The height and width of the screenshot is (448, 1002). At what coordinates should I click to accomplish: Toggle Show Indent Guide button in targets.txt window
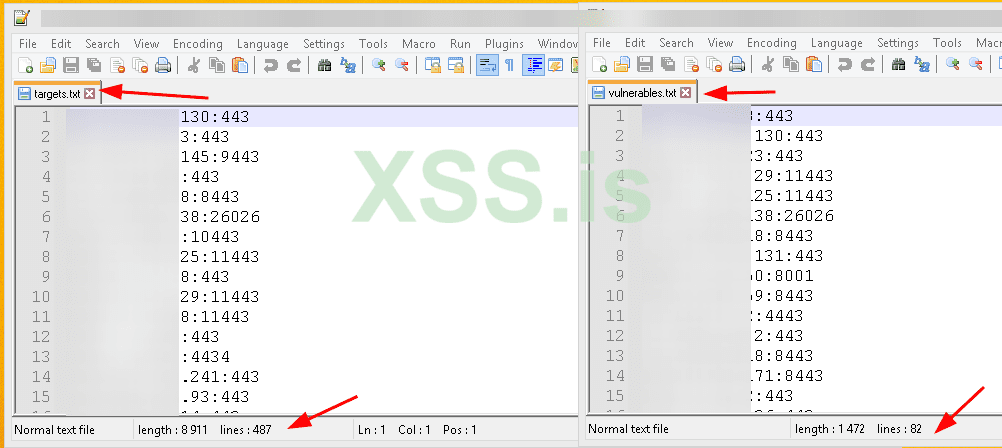(x=534, y=65)
